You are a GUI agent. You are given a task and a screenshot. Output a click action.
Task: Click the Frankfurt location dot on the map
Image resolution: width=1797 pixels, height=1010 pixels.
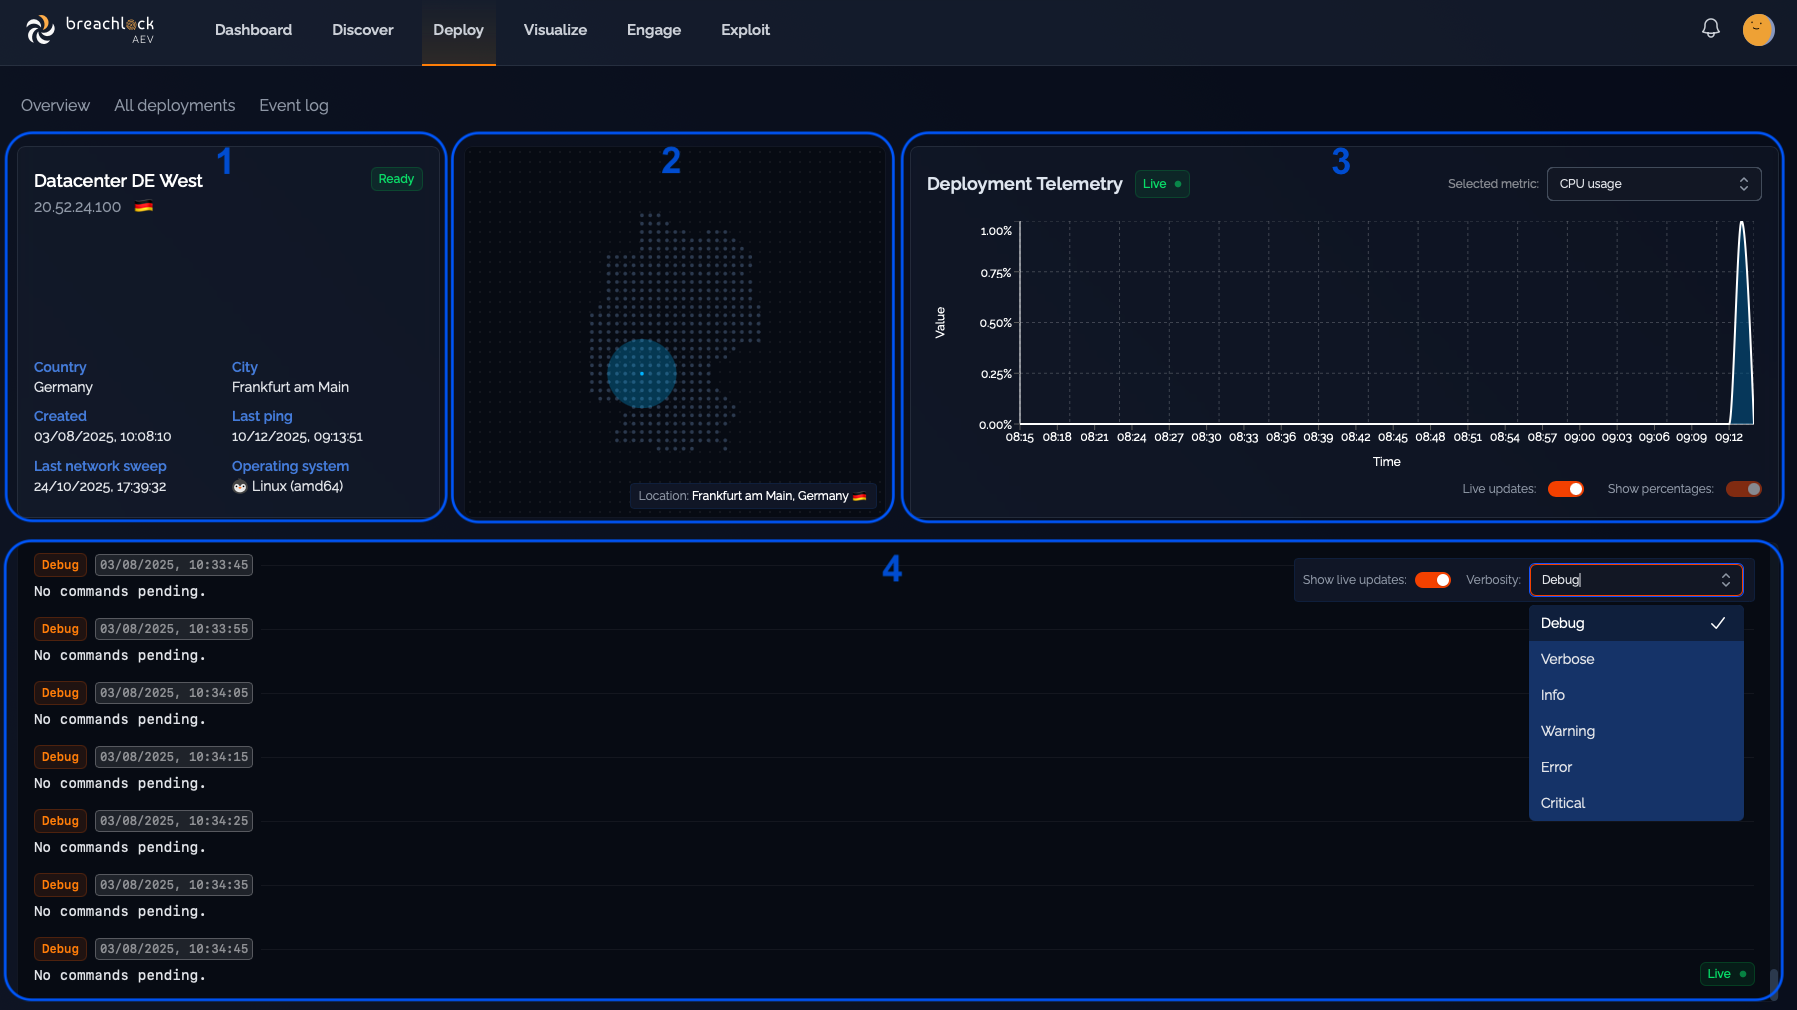[x=642, y=373]
